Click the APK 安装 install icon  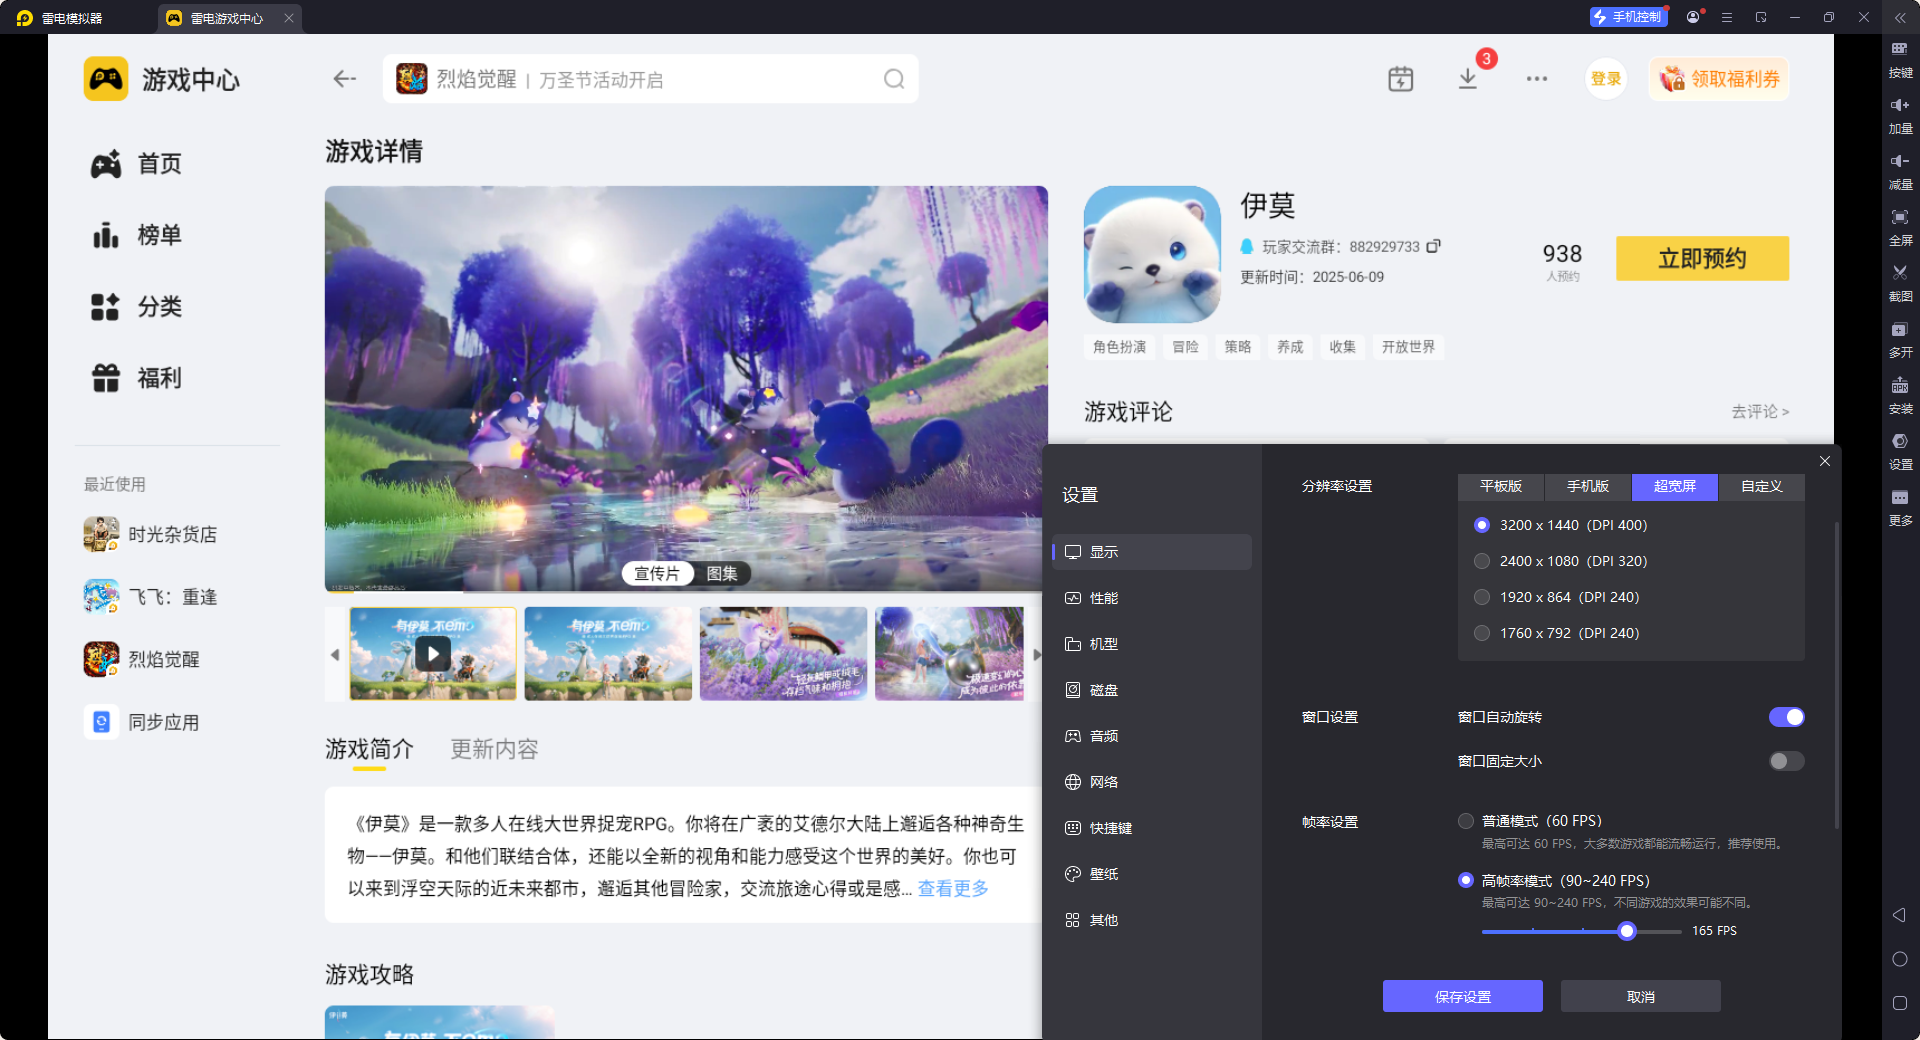1899,396
